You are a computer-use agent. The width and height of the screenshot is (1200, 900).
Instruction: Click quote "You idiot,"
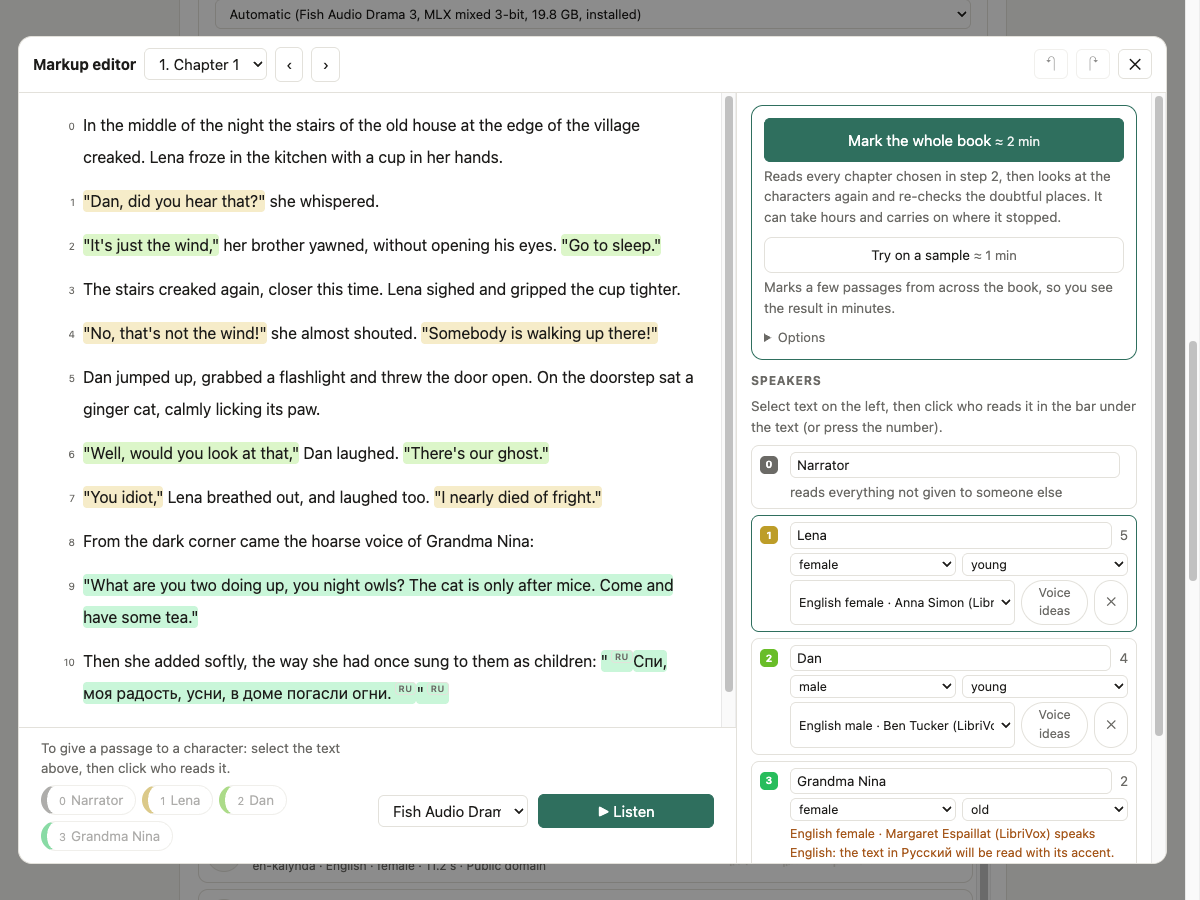[123, 497]
